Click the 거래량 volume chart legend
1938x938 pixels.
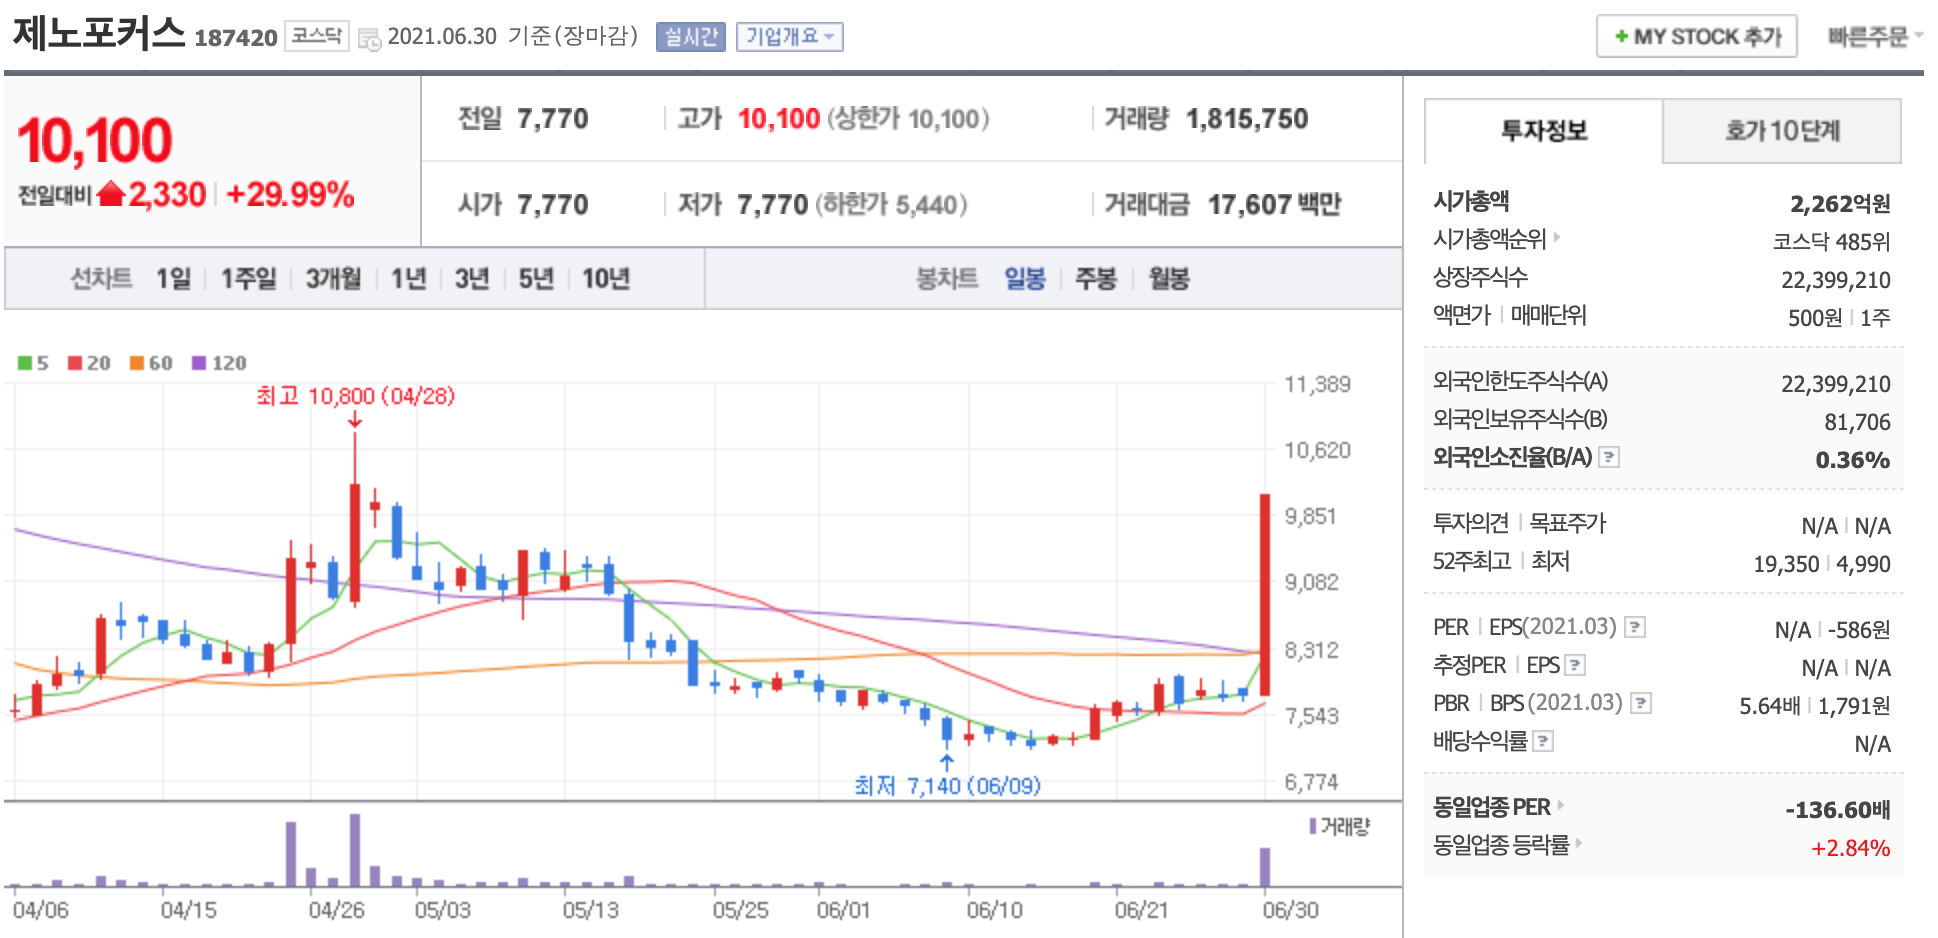click(1340, 826)
